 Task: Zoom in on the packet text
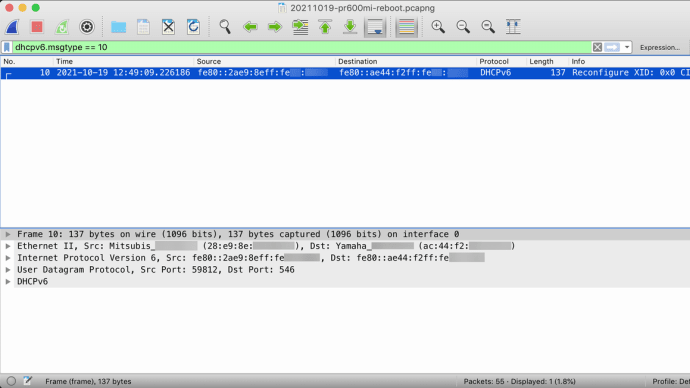(x=438, y=27)
